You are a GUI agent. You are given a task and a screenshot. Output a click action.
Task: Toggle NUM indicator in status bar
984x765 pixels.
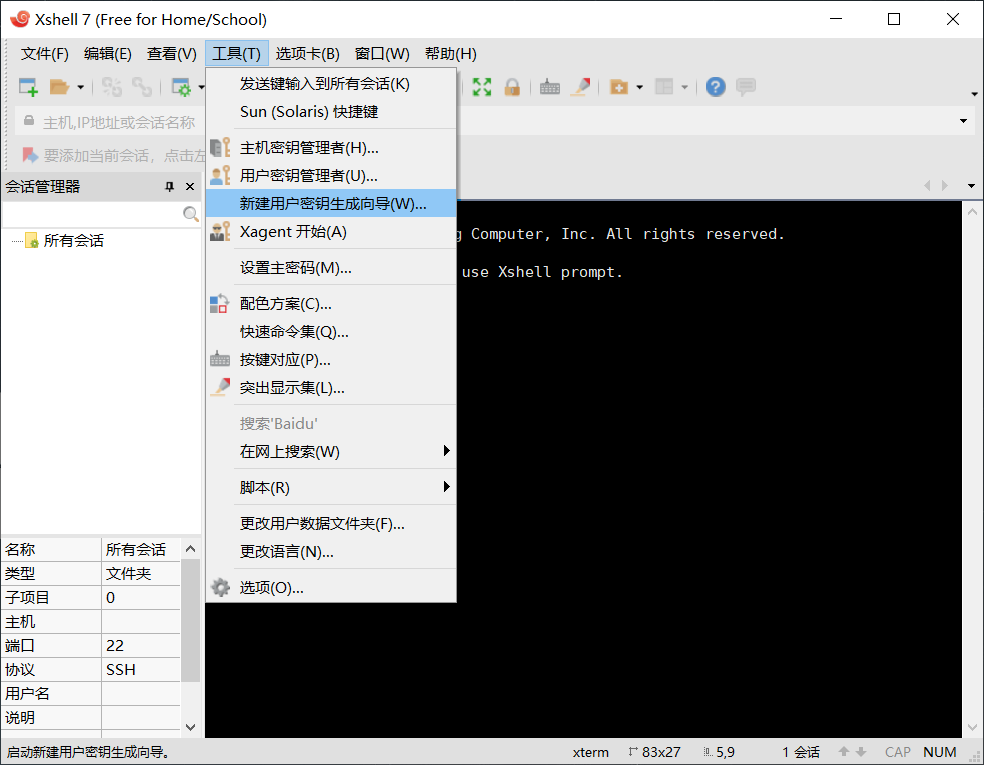(x=939, y=751)
